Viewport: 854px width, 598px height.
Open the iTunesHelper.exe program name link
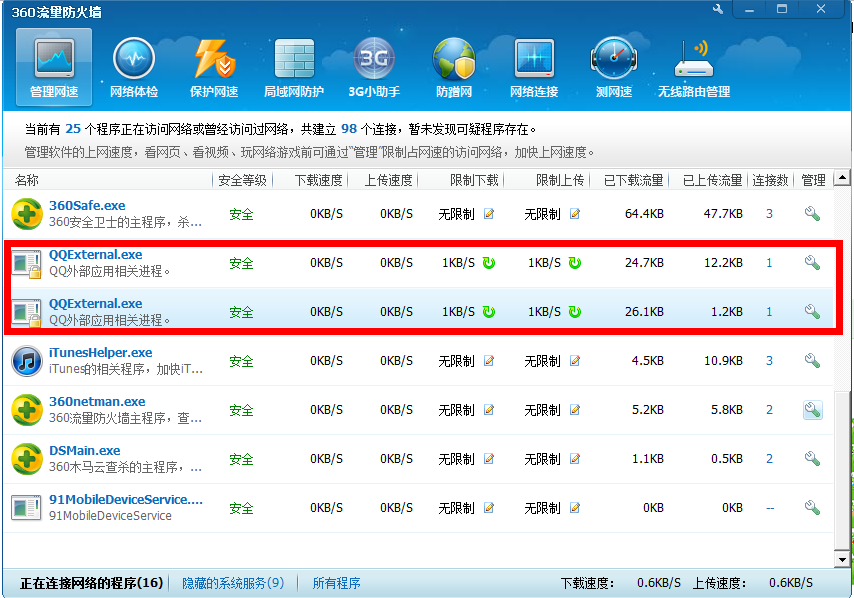[101, 352]
